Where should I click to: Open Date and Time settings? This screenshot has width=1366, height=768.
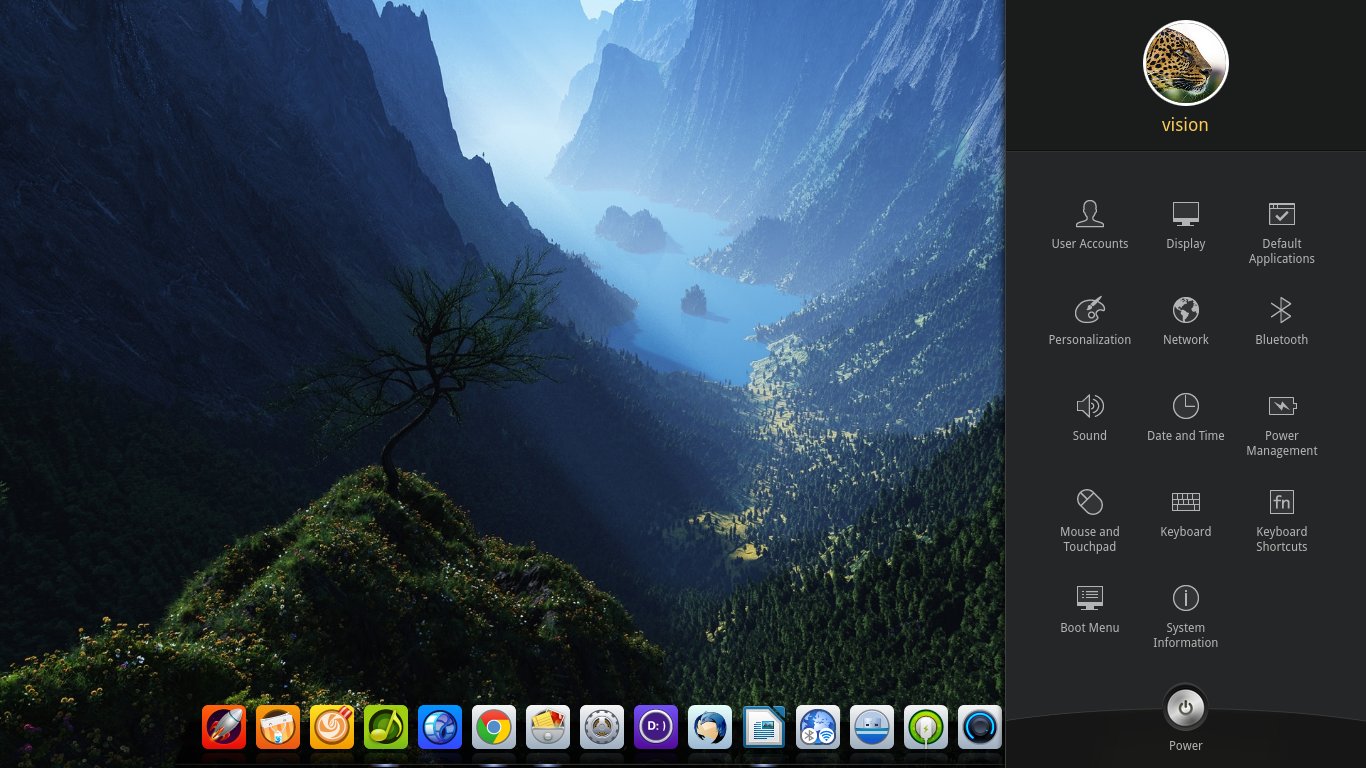[1185, 416]
